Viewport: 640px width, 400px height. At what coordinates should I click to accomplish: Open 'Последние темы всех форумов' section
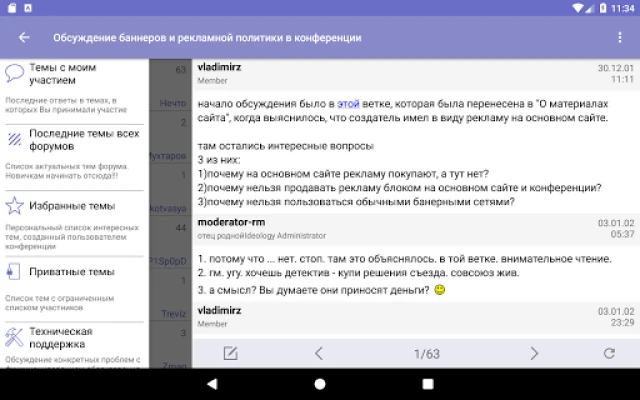pos(83,139)
